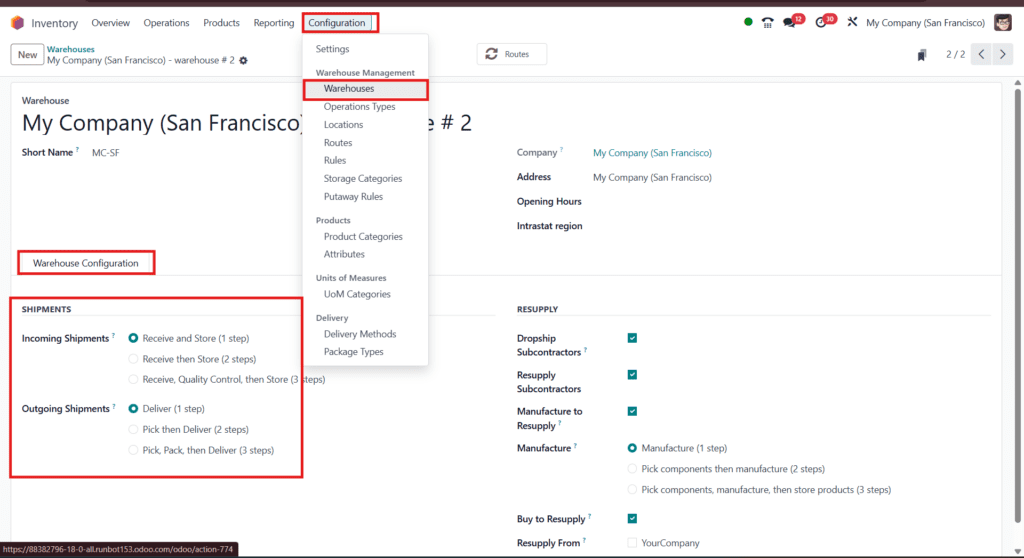Select Manufacture (1 step) option
Image resolution: width=1024 pixels, height=558 pixels.
pos(632,448)
